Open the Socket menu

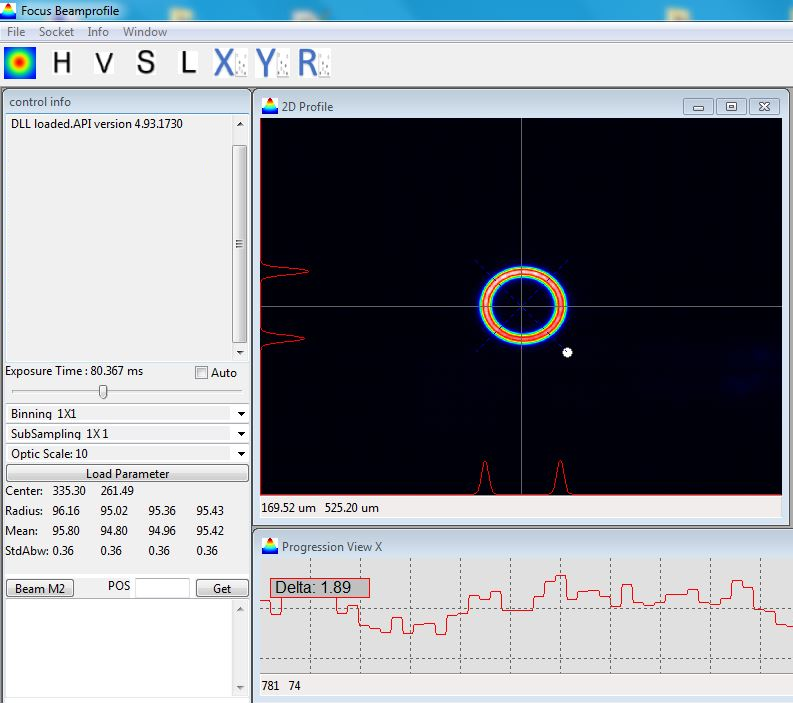(56, 32)
